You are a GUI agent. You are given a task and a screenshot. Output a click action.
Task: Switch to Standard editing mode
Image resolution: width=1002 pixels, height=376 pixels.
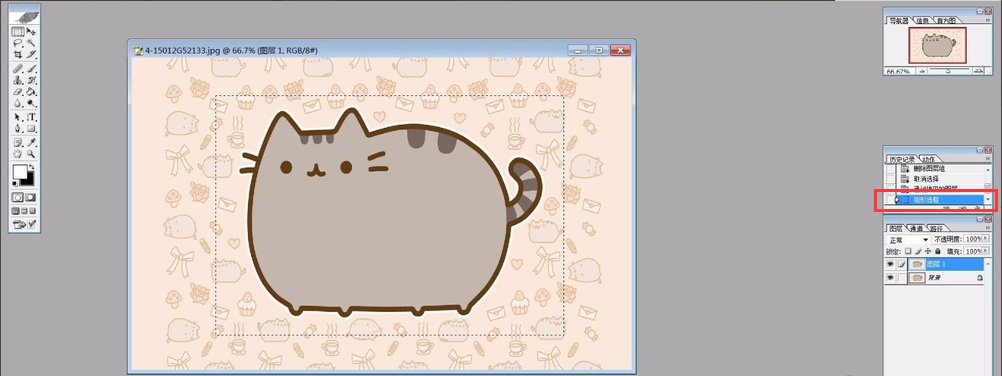[18, 198]
